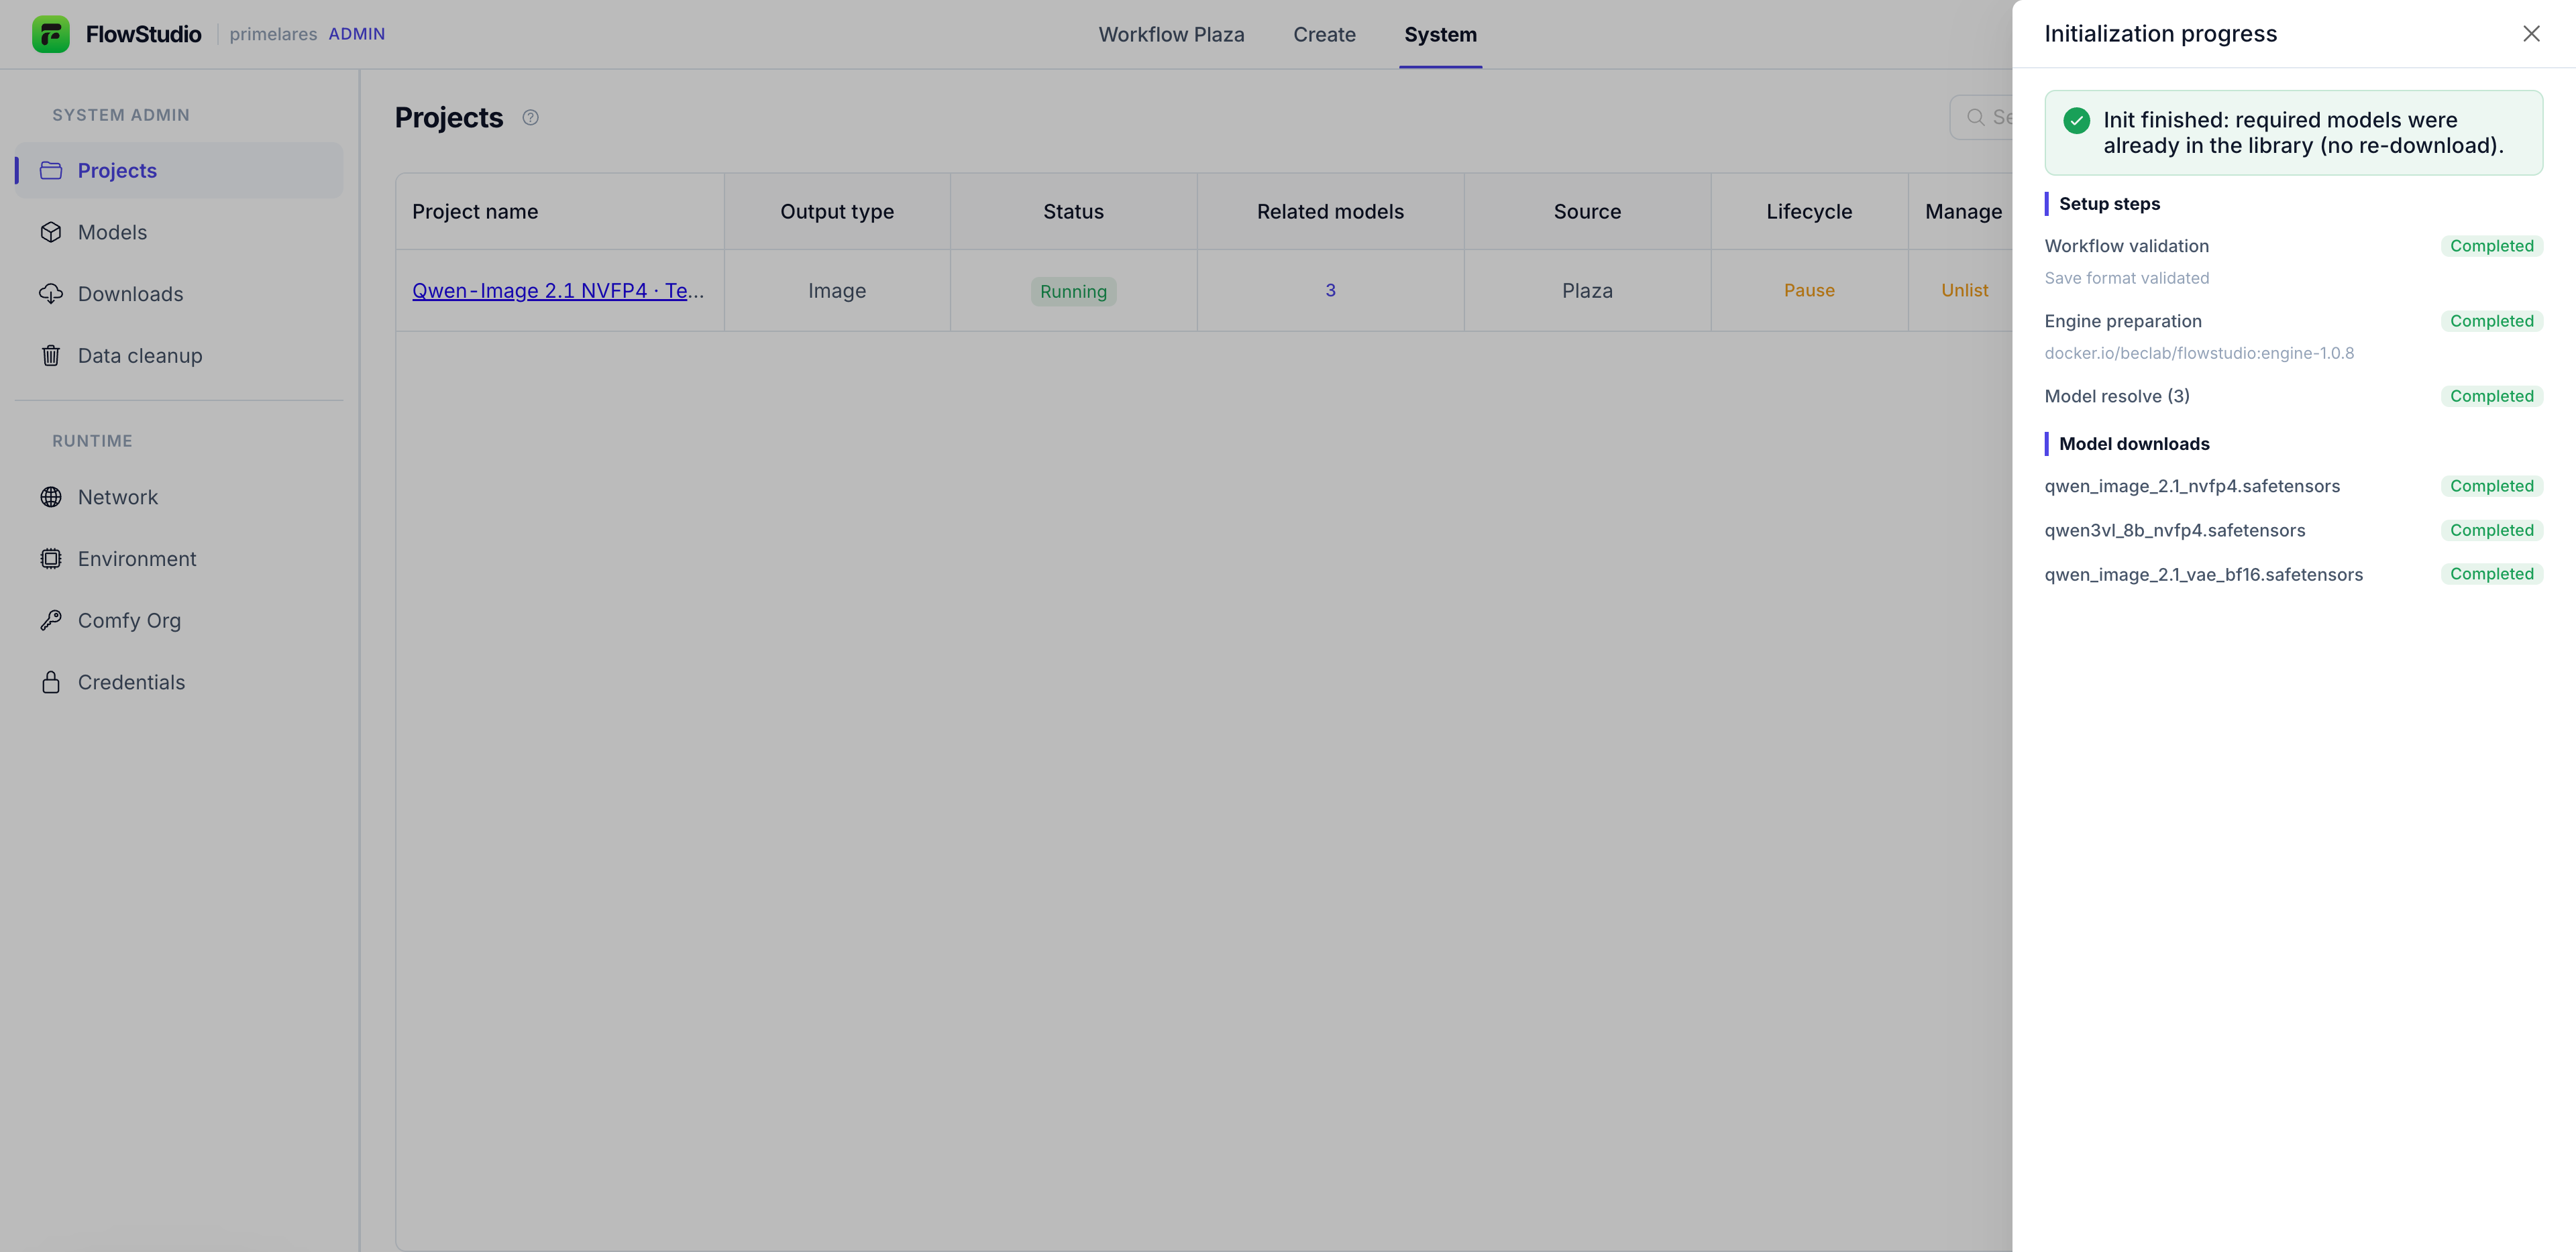
Task: Click qwen3vl_8b_nvfp4.safetensors entry
Action: pos(2174,530)
